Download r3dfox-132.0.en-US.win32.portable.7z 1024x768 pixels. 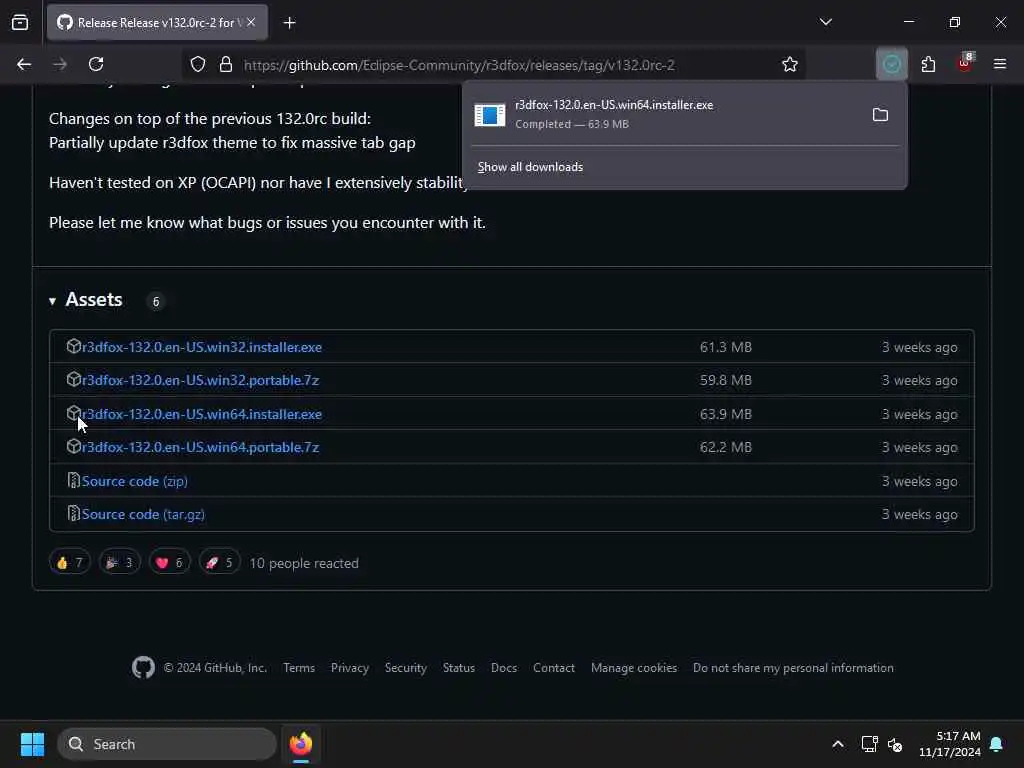200,380
